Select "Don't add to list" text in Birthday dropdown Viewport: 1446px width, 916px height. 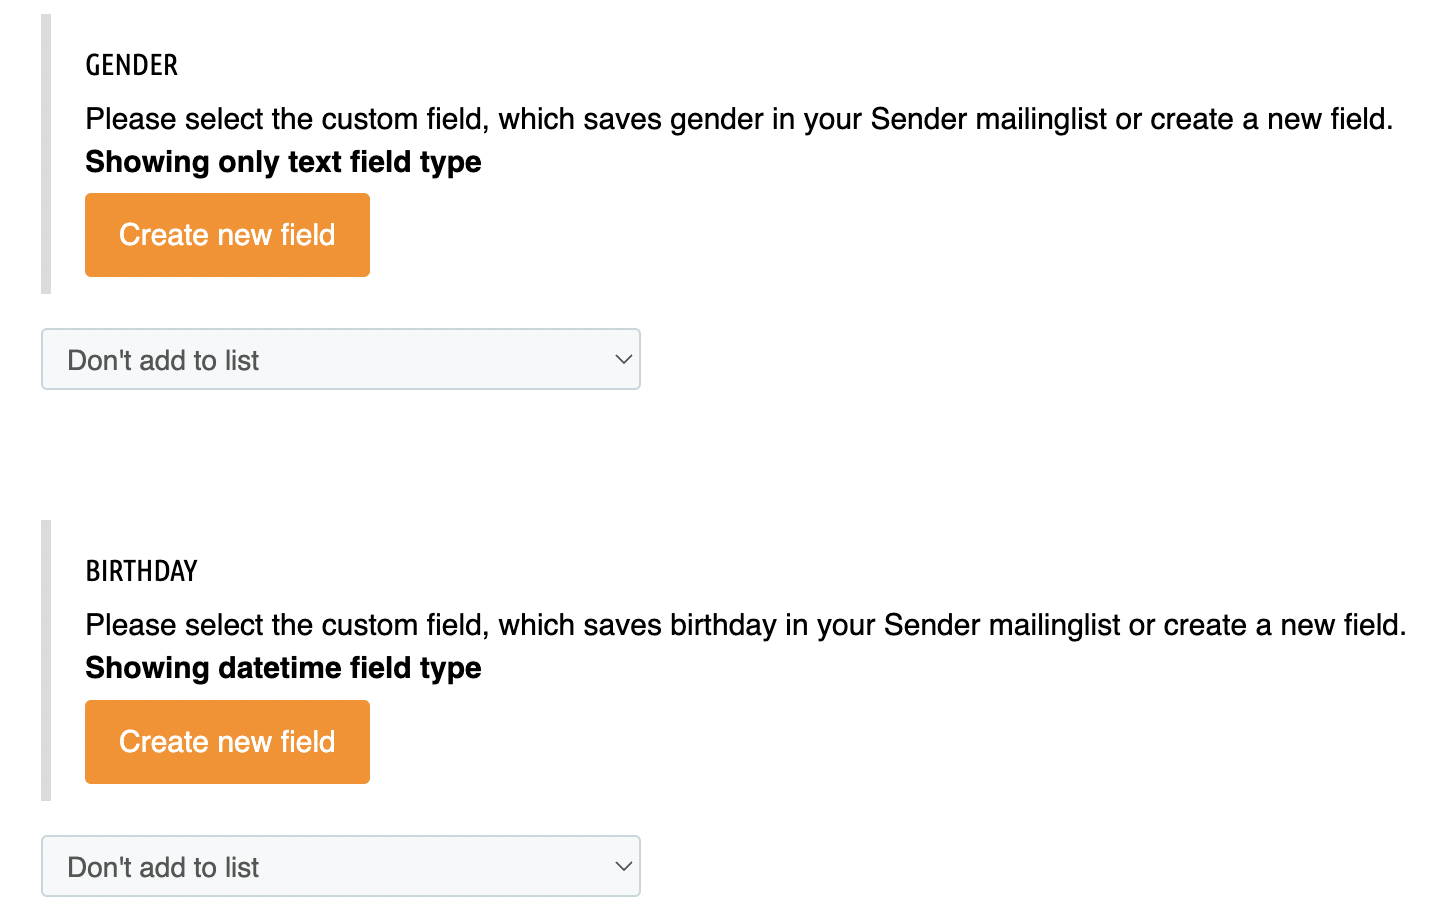(x=163, y=867)
